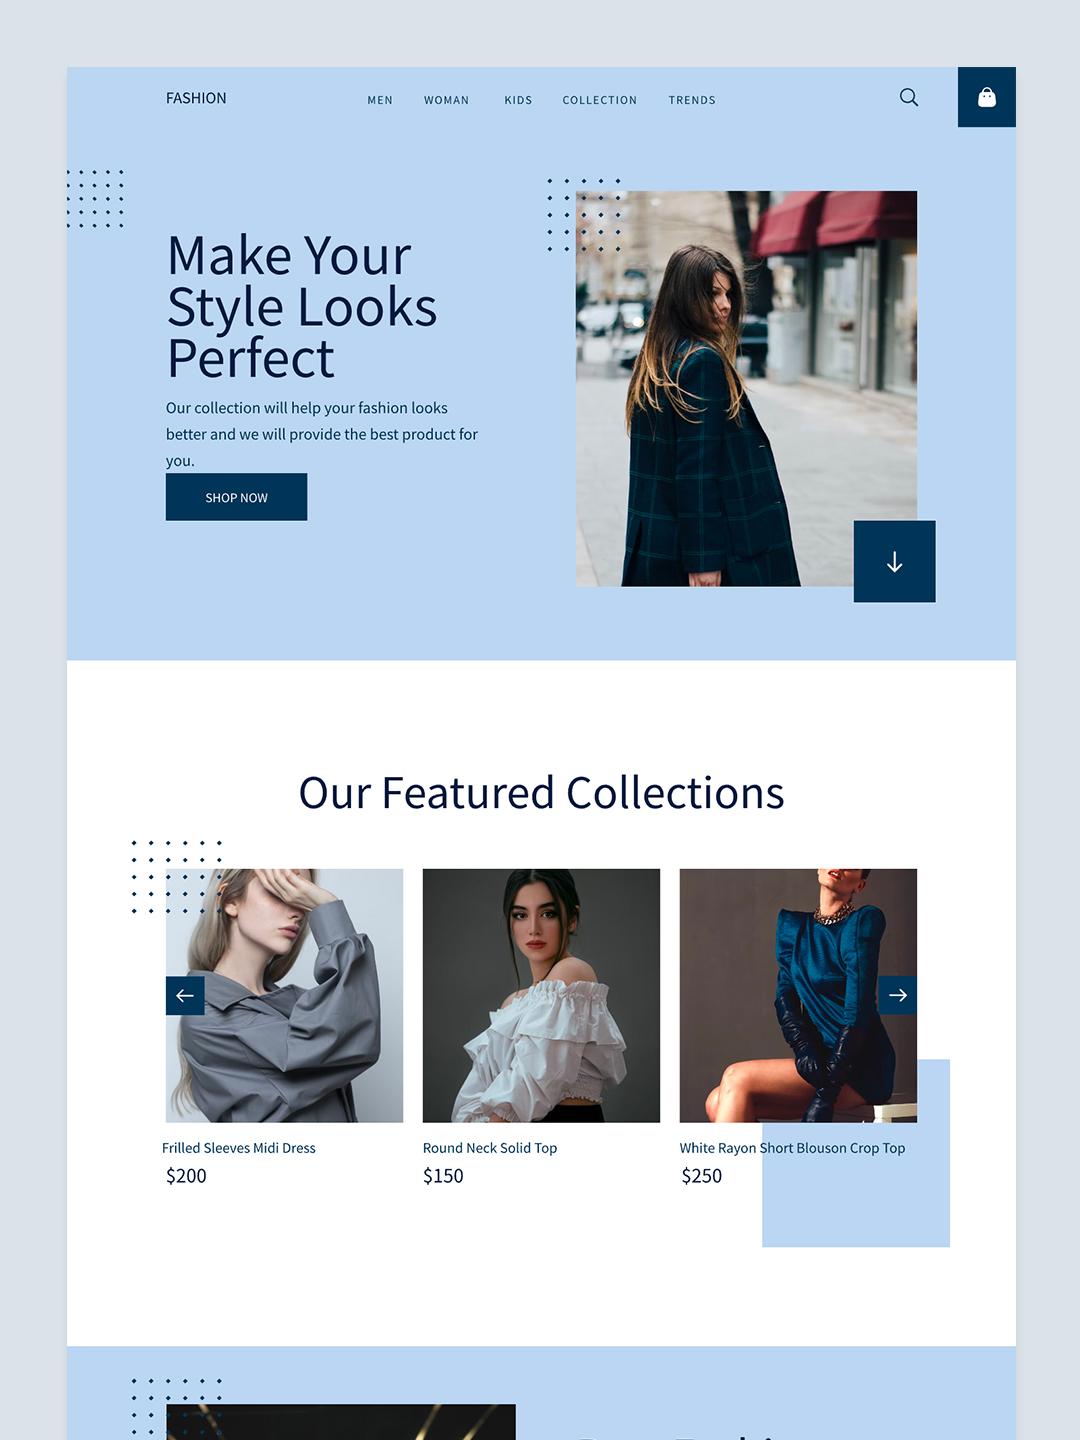The width and height of the screenshot is (1080, 1440).
Task: Advance collections with right arrow
Action: 897,995
